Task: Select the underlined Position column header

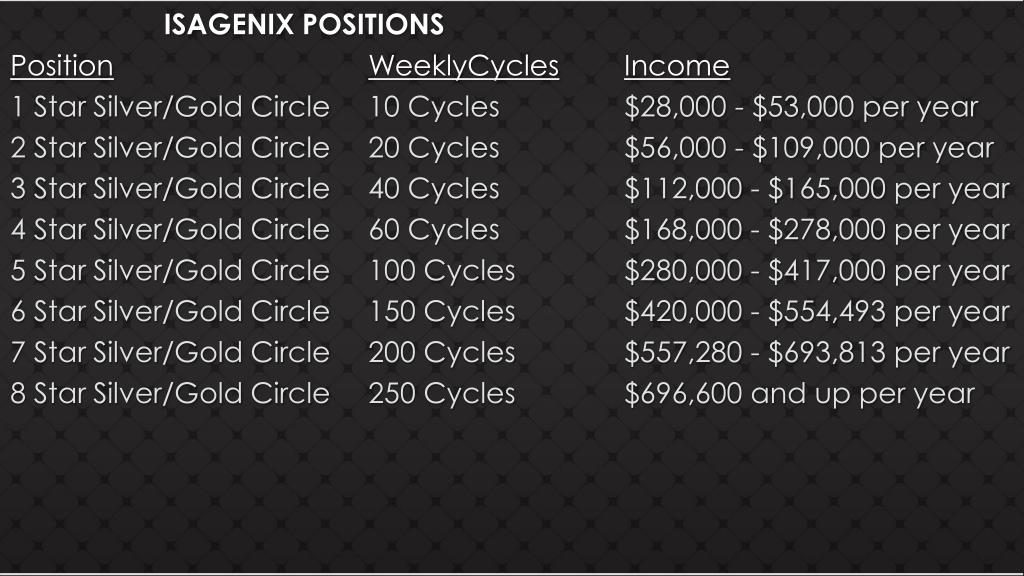Action: [x=62, y=66]
